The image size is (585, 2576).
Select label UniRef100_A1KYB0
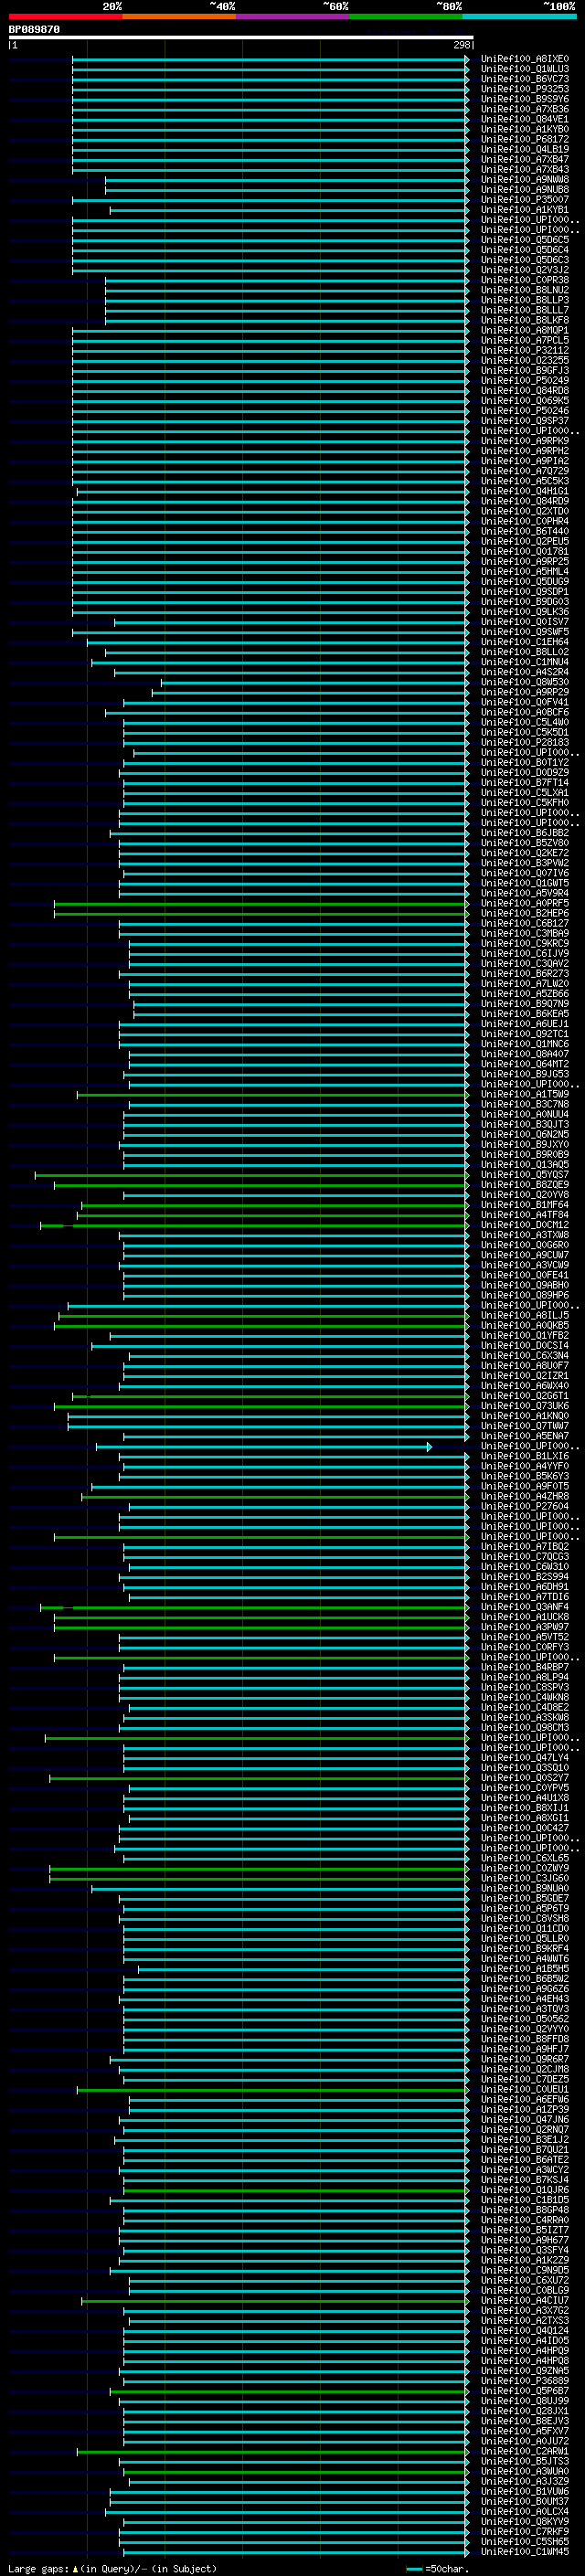click(x=525, y=129)
